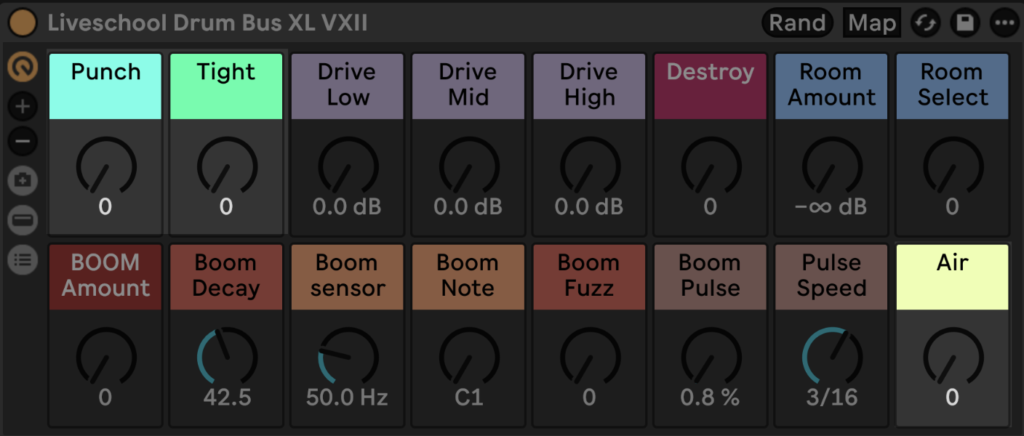
Task: Select the Boom Decay macro label
Action: tap(227, 277)
